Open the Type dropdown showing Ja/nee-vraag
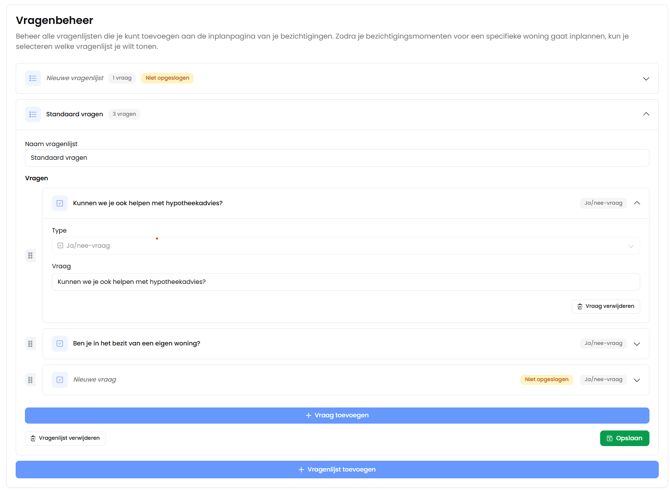Image resolution: width=670 pixels, height=493 pixels. pyautogui.click(x=345, y=246)
